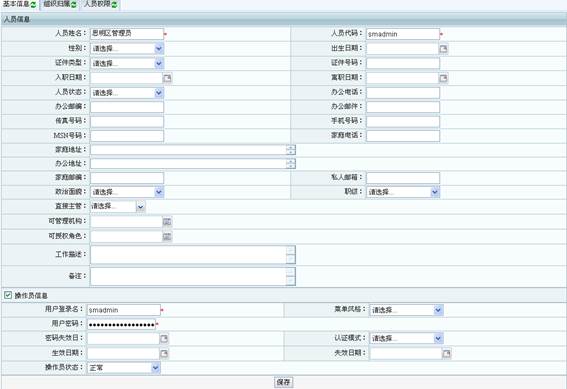Open calendar picker for 出生日期
The image size is (567, 389).
click(443, 48)
